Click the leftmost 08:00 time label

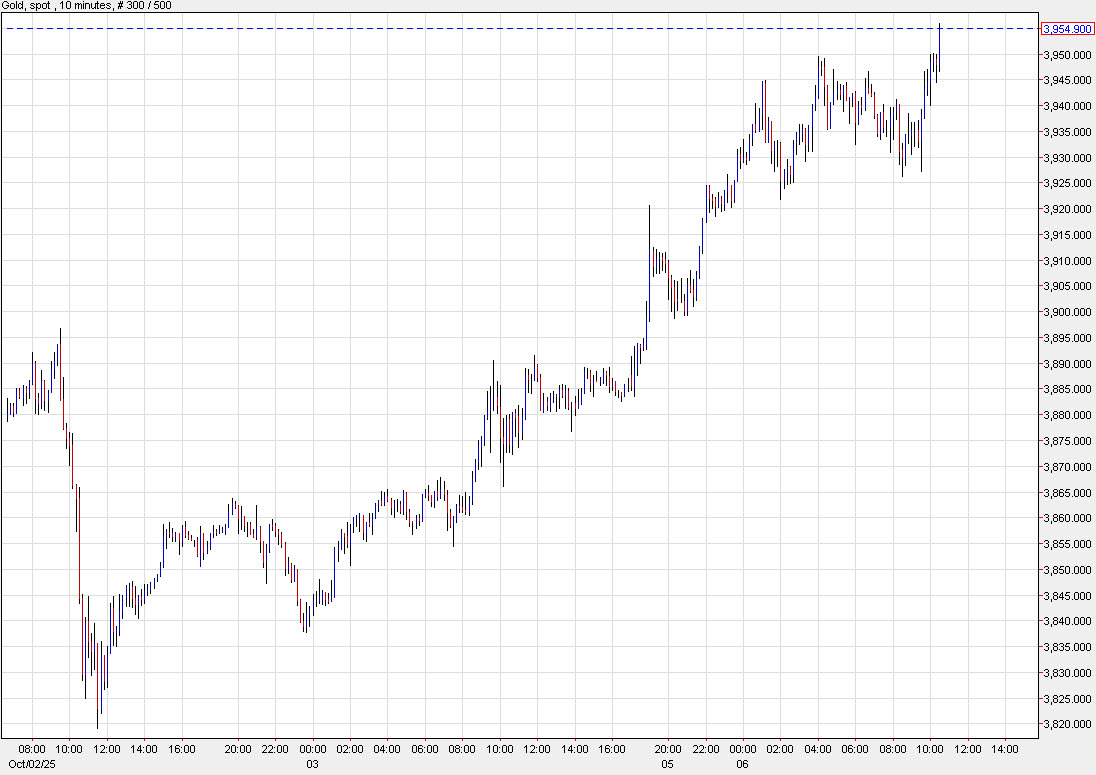32,748
